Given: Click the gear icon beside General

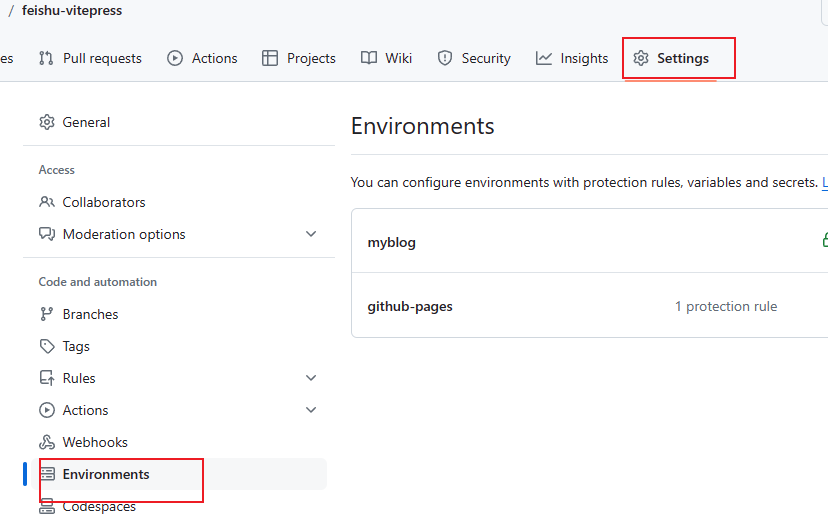Looking at the screenshot, I should click(47, 122).
